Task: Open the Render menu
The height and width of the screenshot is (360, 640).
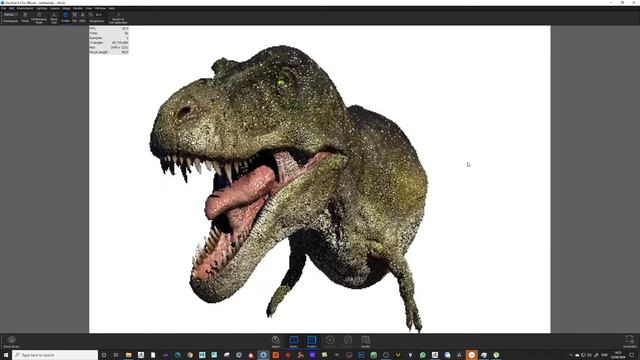Action: click(x=78, y=8)
